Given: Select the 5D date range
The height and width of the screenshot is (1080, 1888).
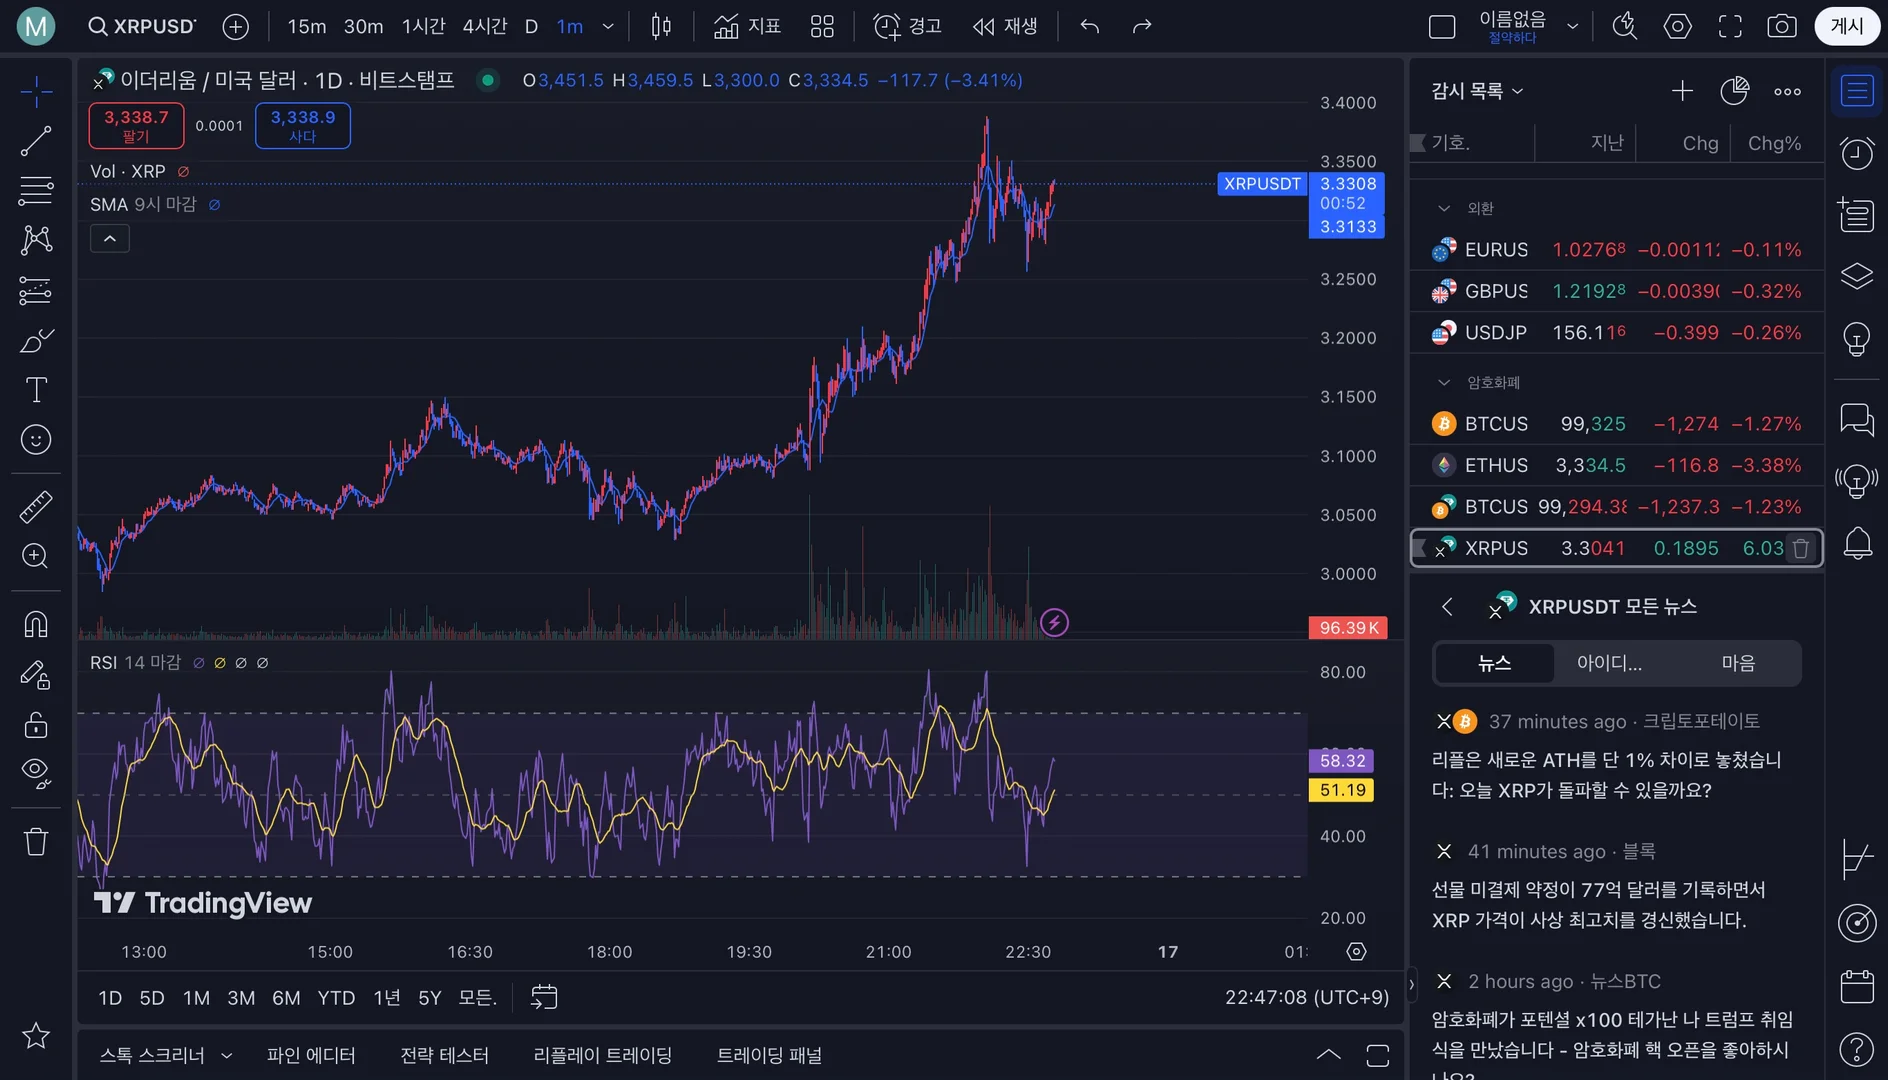Looking at the screenshot, I should [152, 998].
